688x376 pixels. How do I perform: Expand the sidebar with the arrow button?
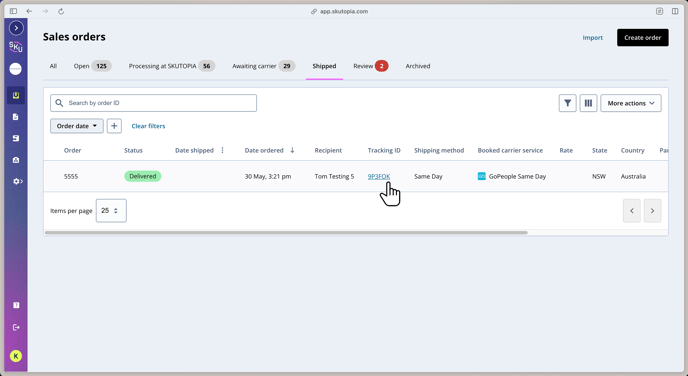point(16,28)
